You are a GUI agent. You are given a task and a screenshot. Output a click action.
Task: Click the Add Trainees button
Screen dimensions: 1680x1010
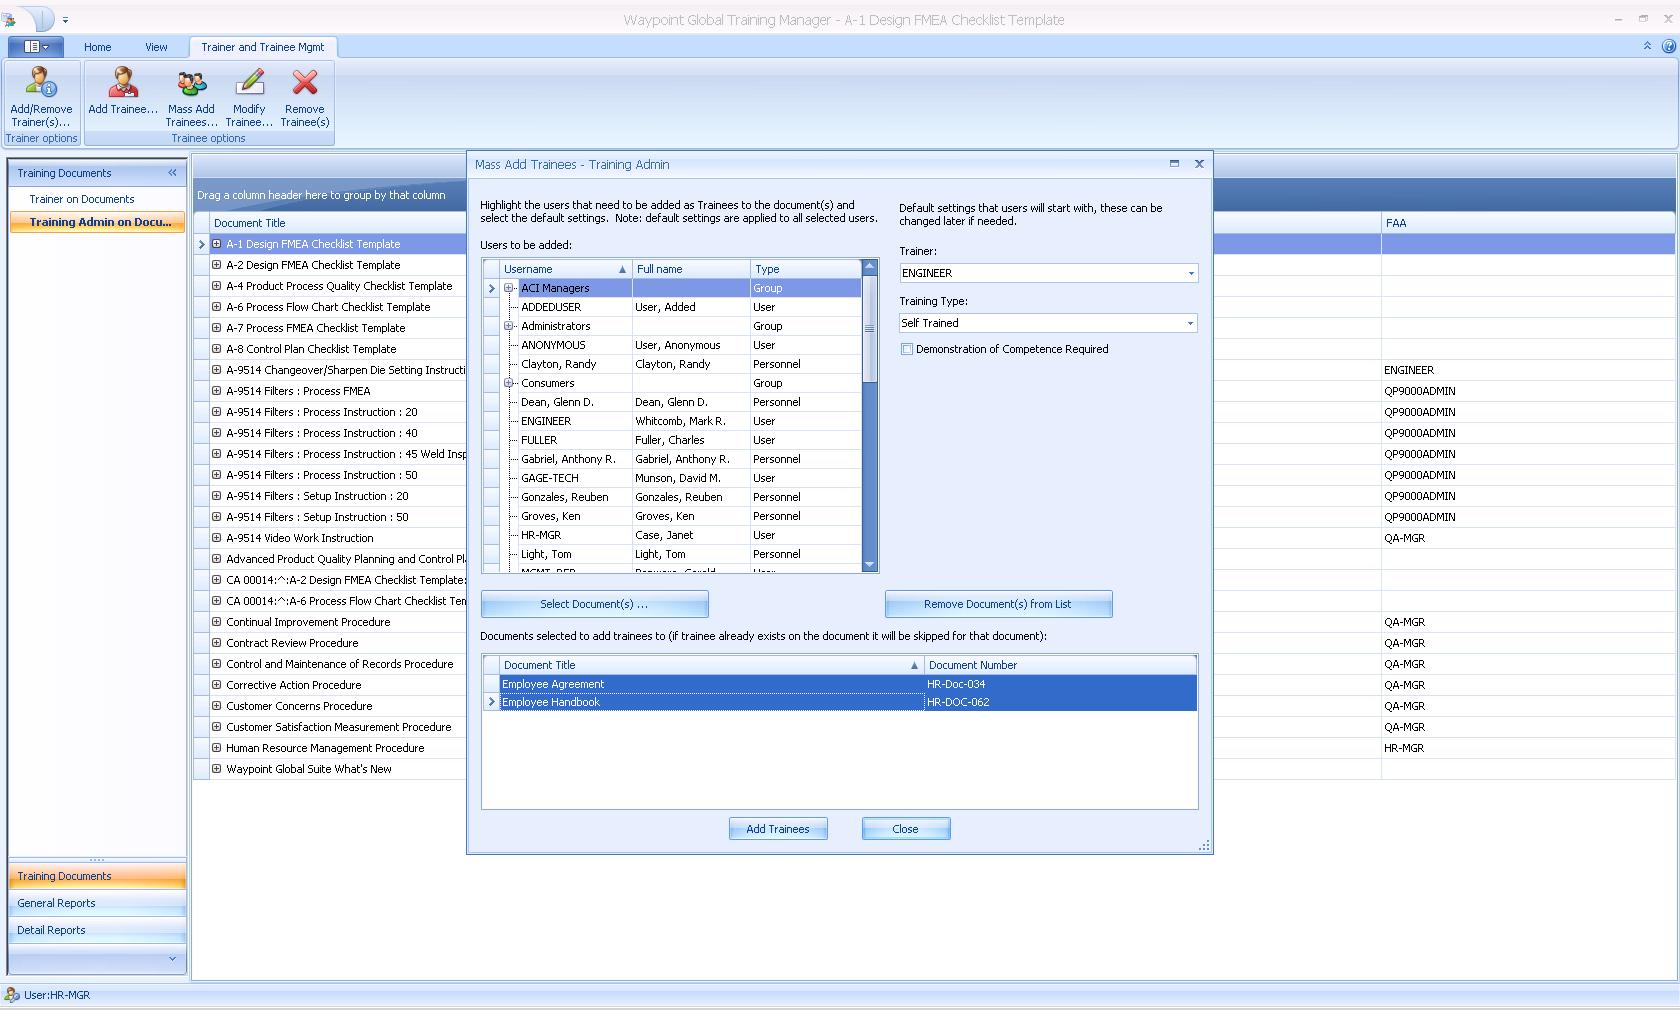(778, 829)
